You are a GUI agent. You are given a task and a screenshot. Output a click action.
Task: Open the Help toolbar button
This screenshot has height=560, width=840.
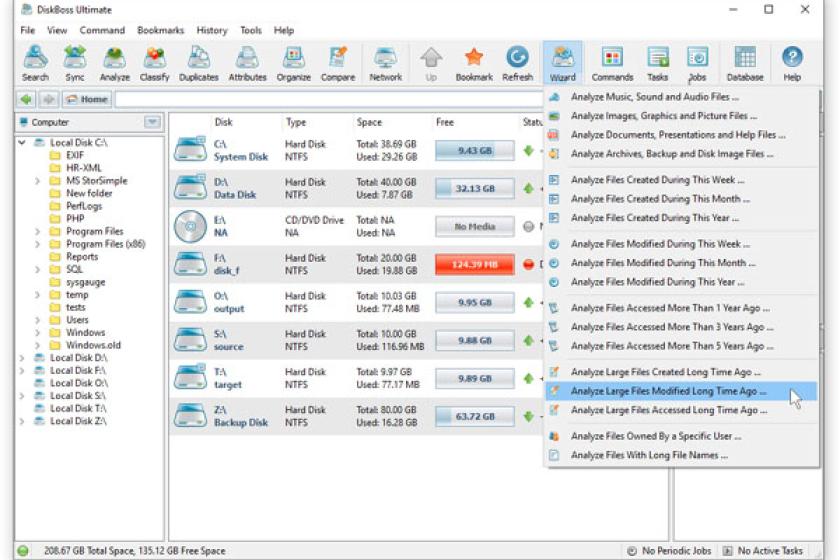click(792, 64)
